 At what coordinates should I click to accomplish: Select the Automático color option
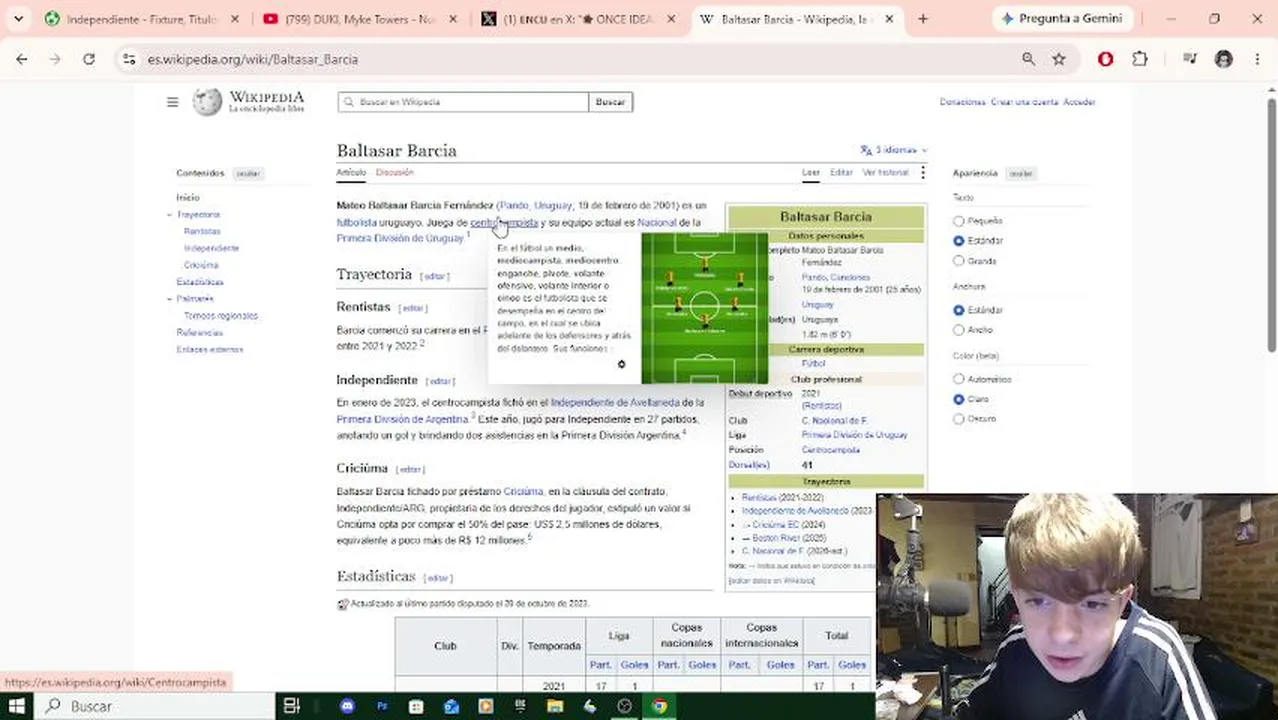(x=959, y=379)
